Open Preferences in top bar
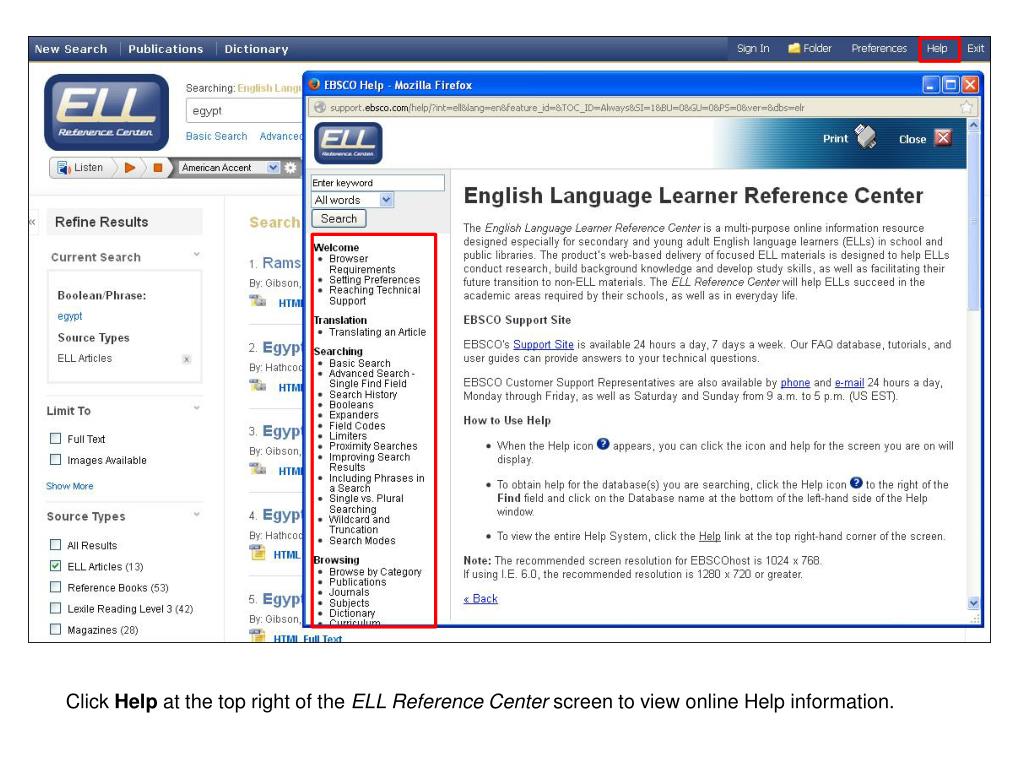This screenshot has height=768, width=1024. coord(879,48)
